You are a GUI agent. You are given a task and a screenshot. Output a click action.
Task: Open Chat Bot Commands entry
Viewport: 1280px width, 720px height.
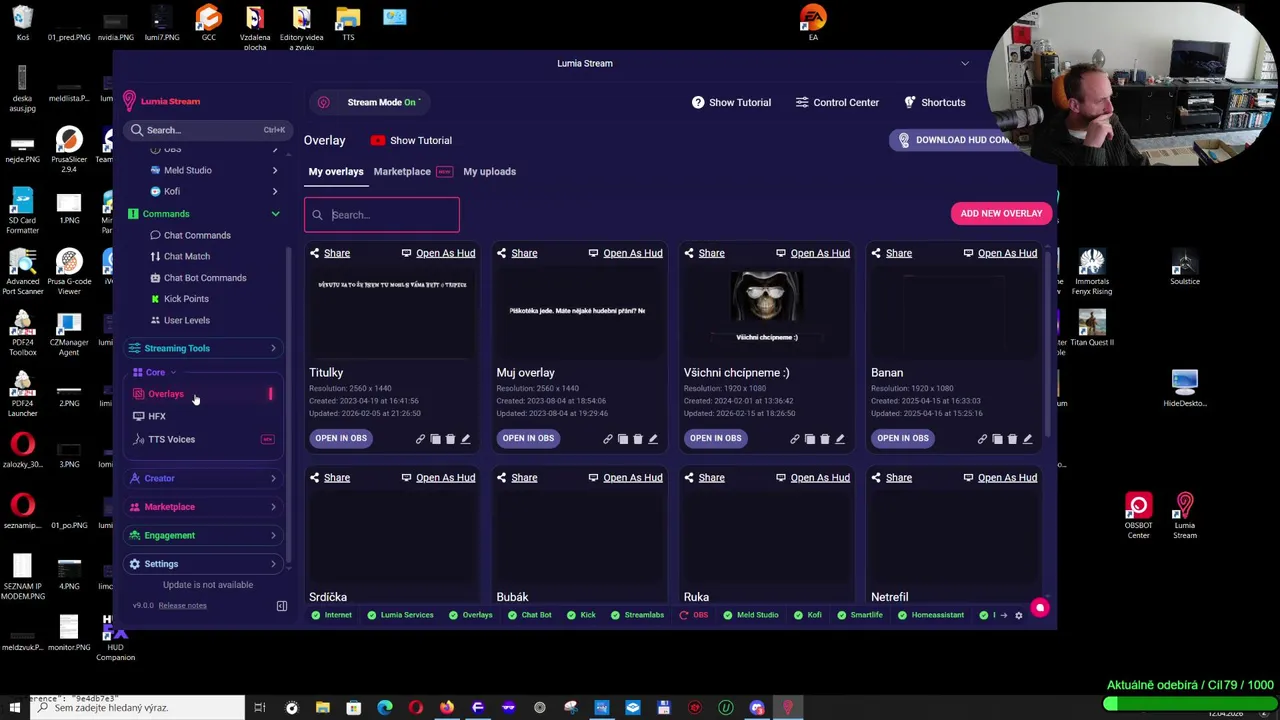(204, 278)
